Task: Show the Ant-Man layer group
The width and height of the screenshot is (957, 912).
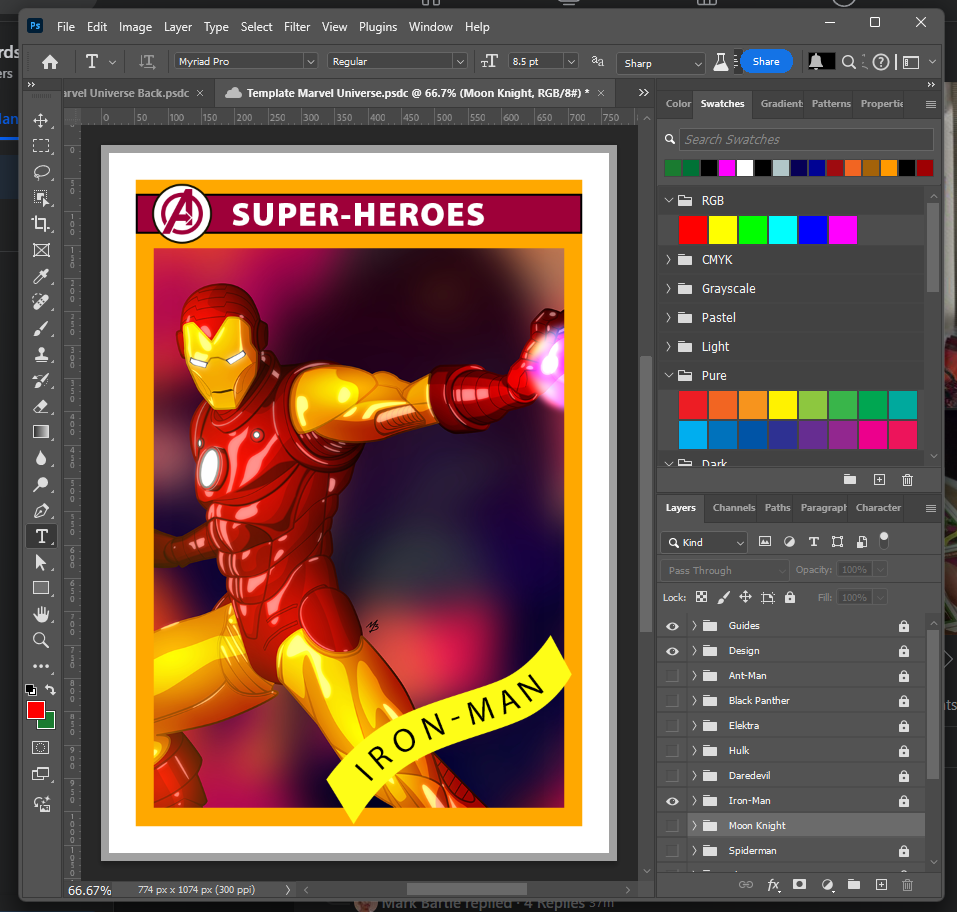Action: pos(672,676)
